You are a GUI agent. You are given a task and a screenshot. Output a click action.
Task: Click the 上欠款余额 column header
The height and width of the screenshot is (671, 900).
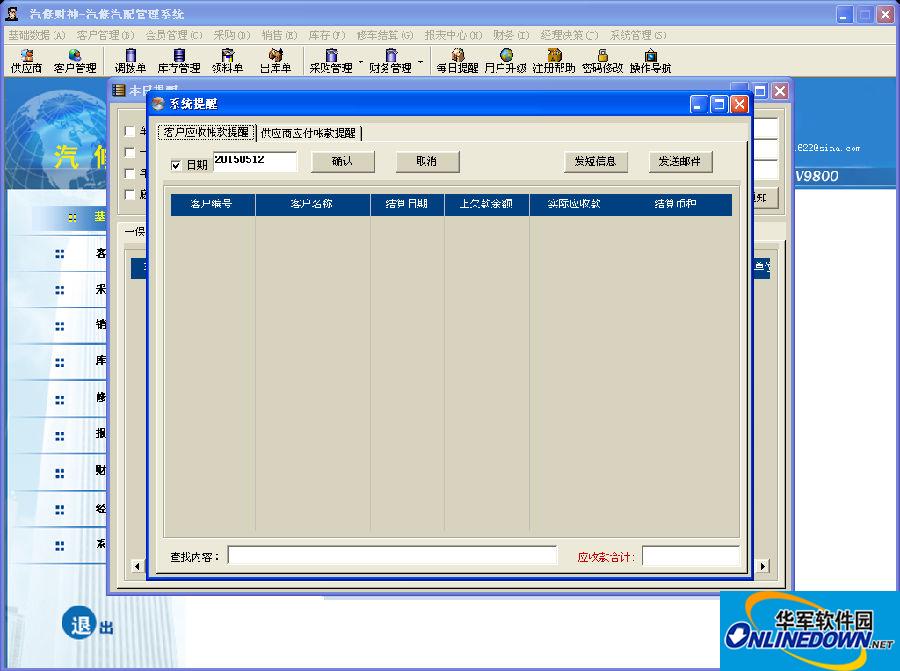tap(487, 204)
